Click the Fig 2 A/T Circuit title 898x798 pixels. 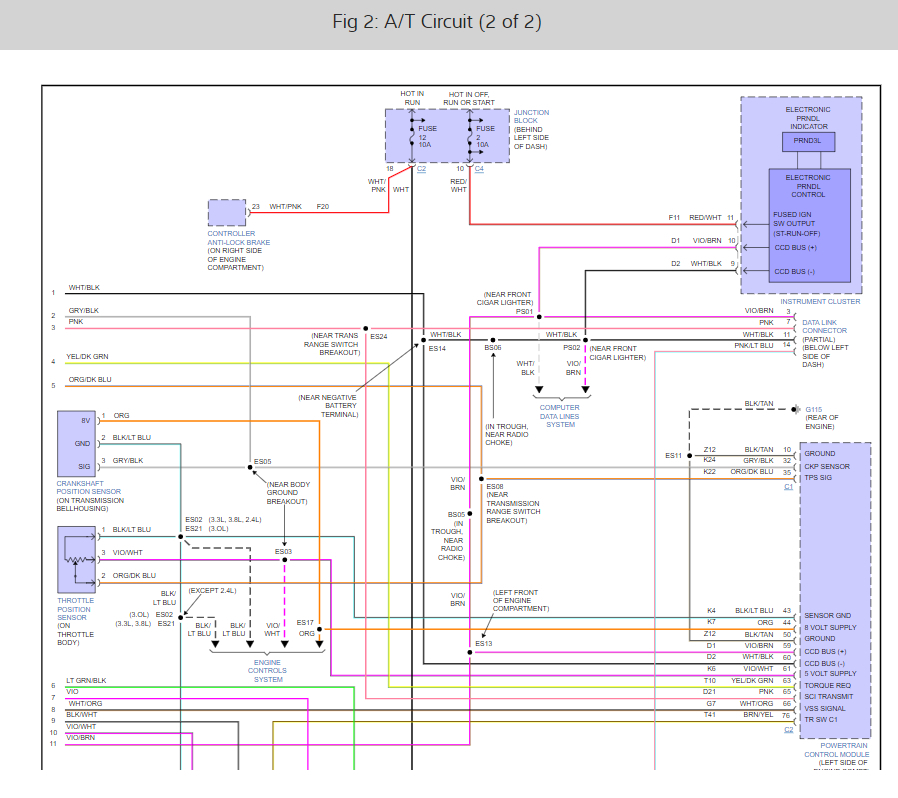(449, 23)
